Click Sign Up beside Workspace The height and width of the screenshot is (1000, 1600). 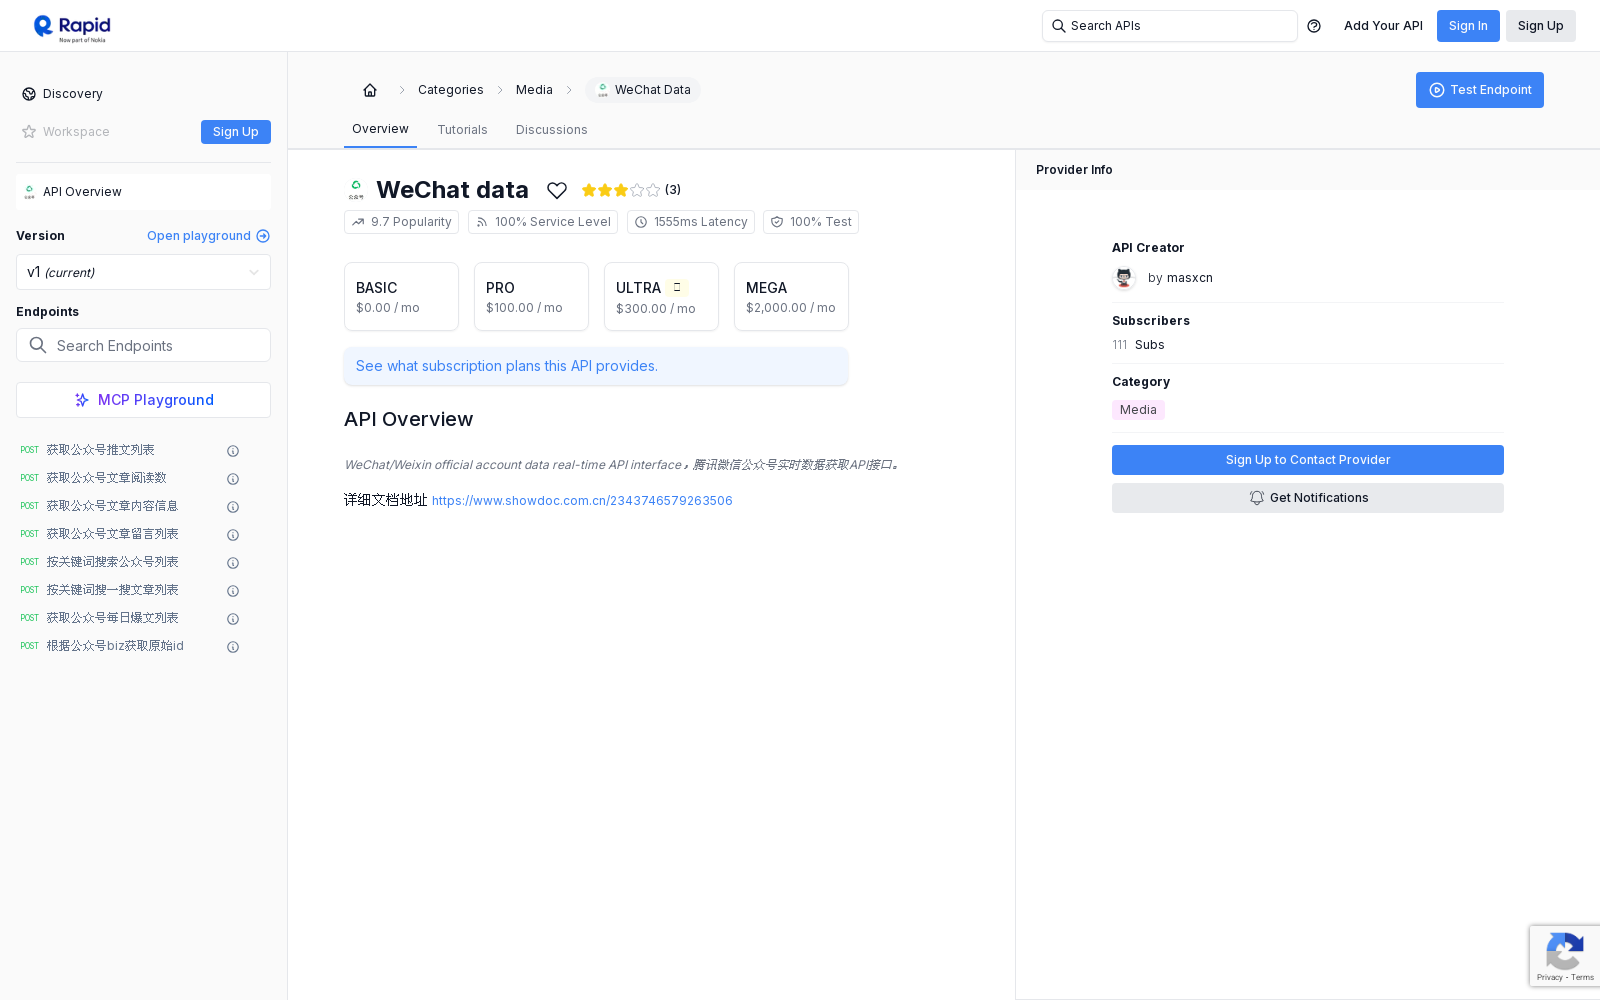pos(236,132)
